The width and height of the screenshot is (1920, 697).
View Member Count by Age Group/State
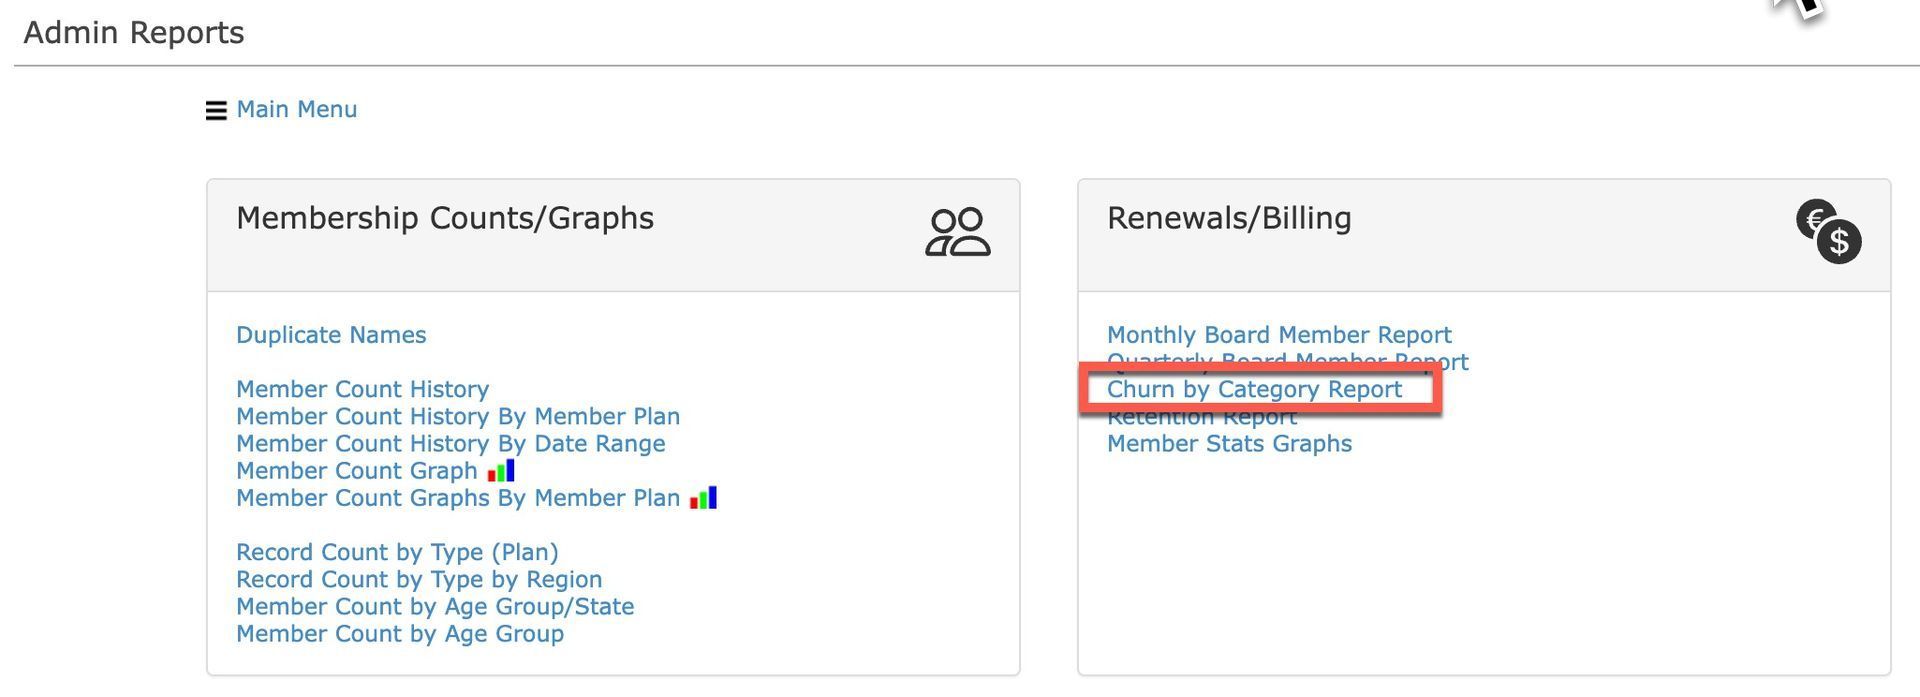(x=435, y=606)
